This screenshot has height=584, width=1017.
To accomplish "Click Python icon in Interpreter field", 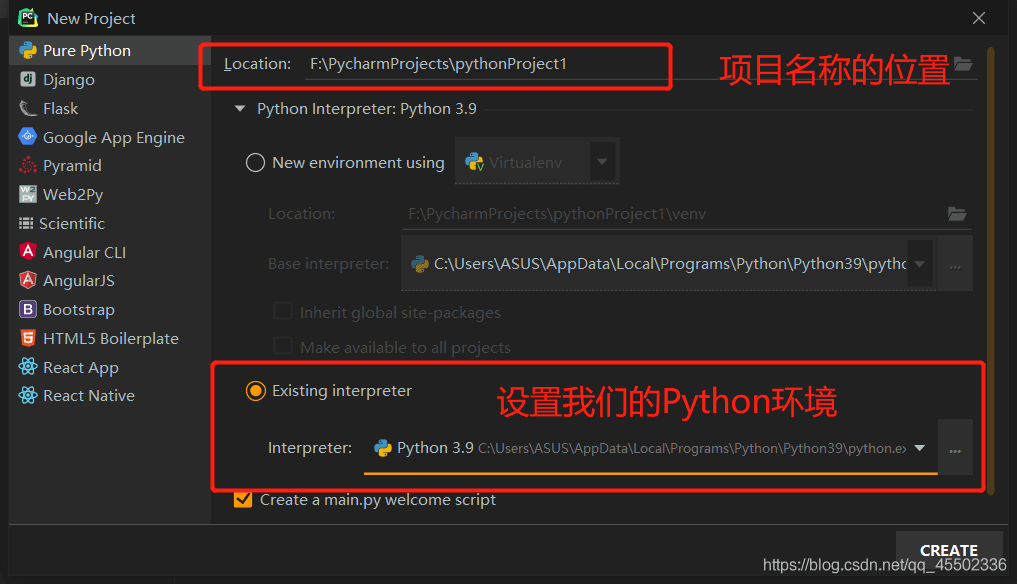I will 383,448.
